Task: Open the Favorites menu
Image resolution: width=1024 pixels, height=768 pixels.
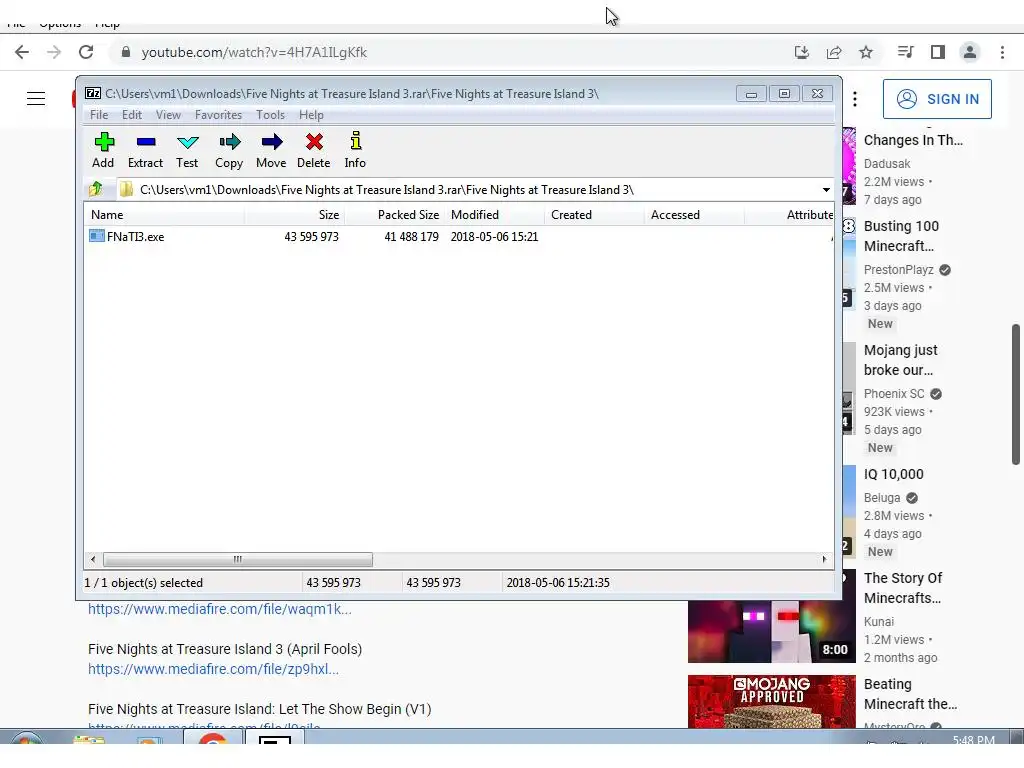Action: 218,115
